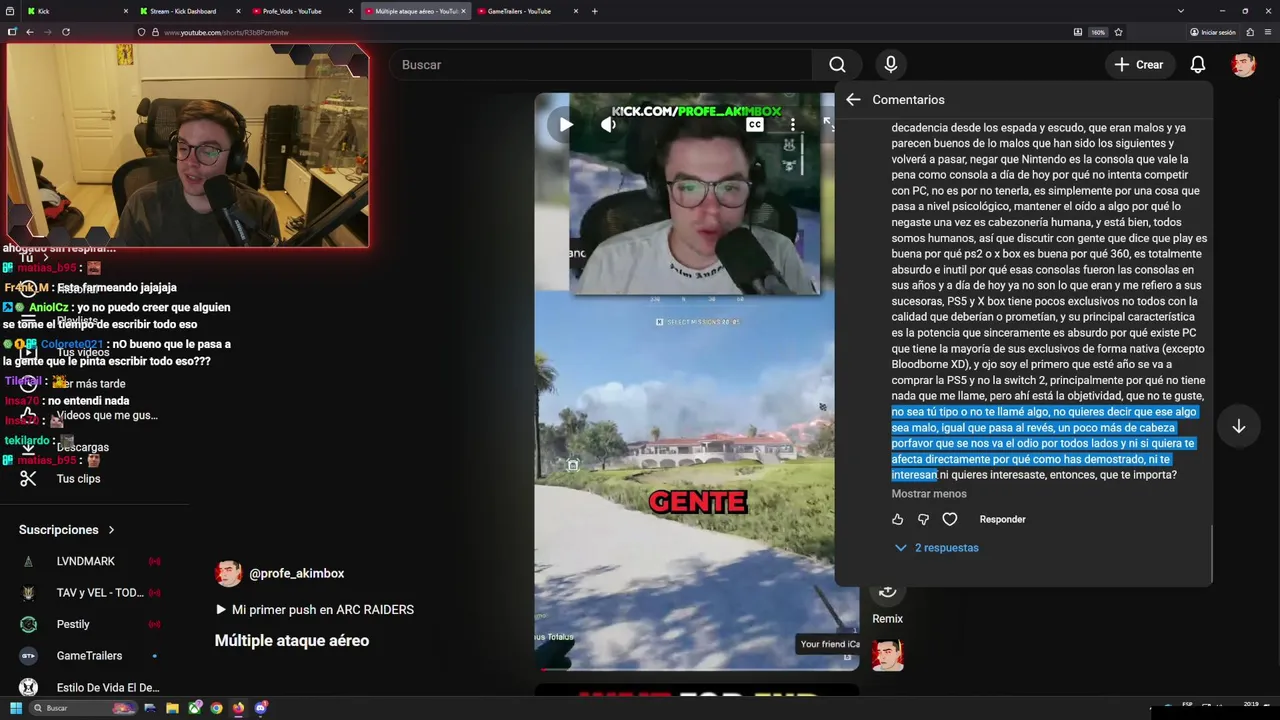Viewport: 1280px width, 720px height.
Task: Click the Comentarios panel heading
Action: [908, 100]
